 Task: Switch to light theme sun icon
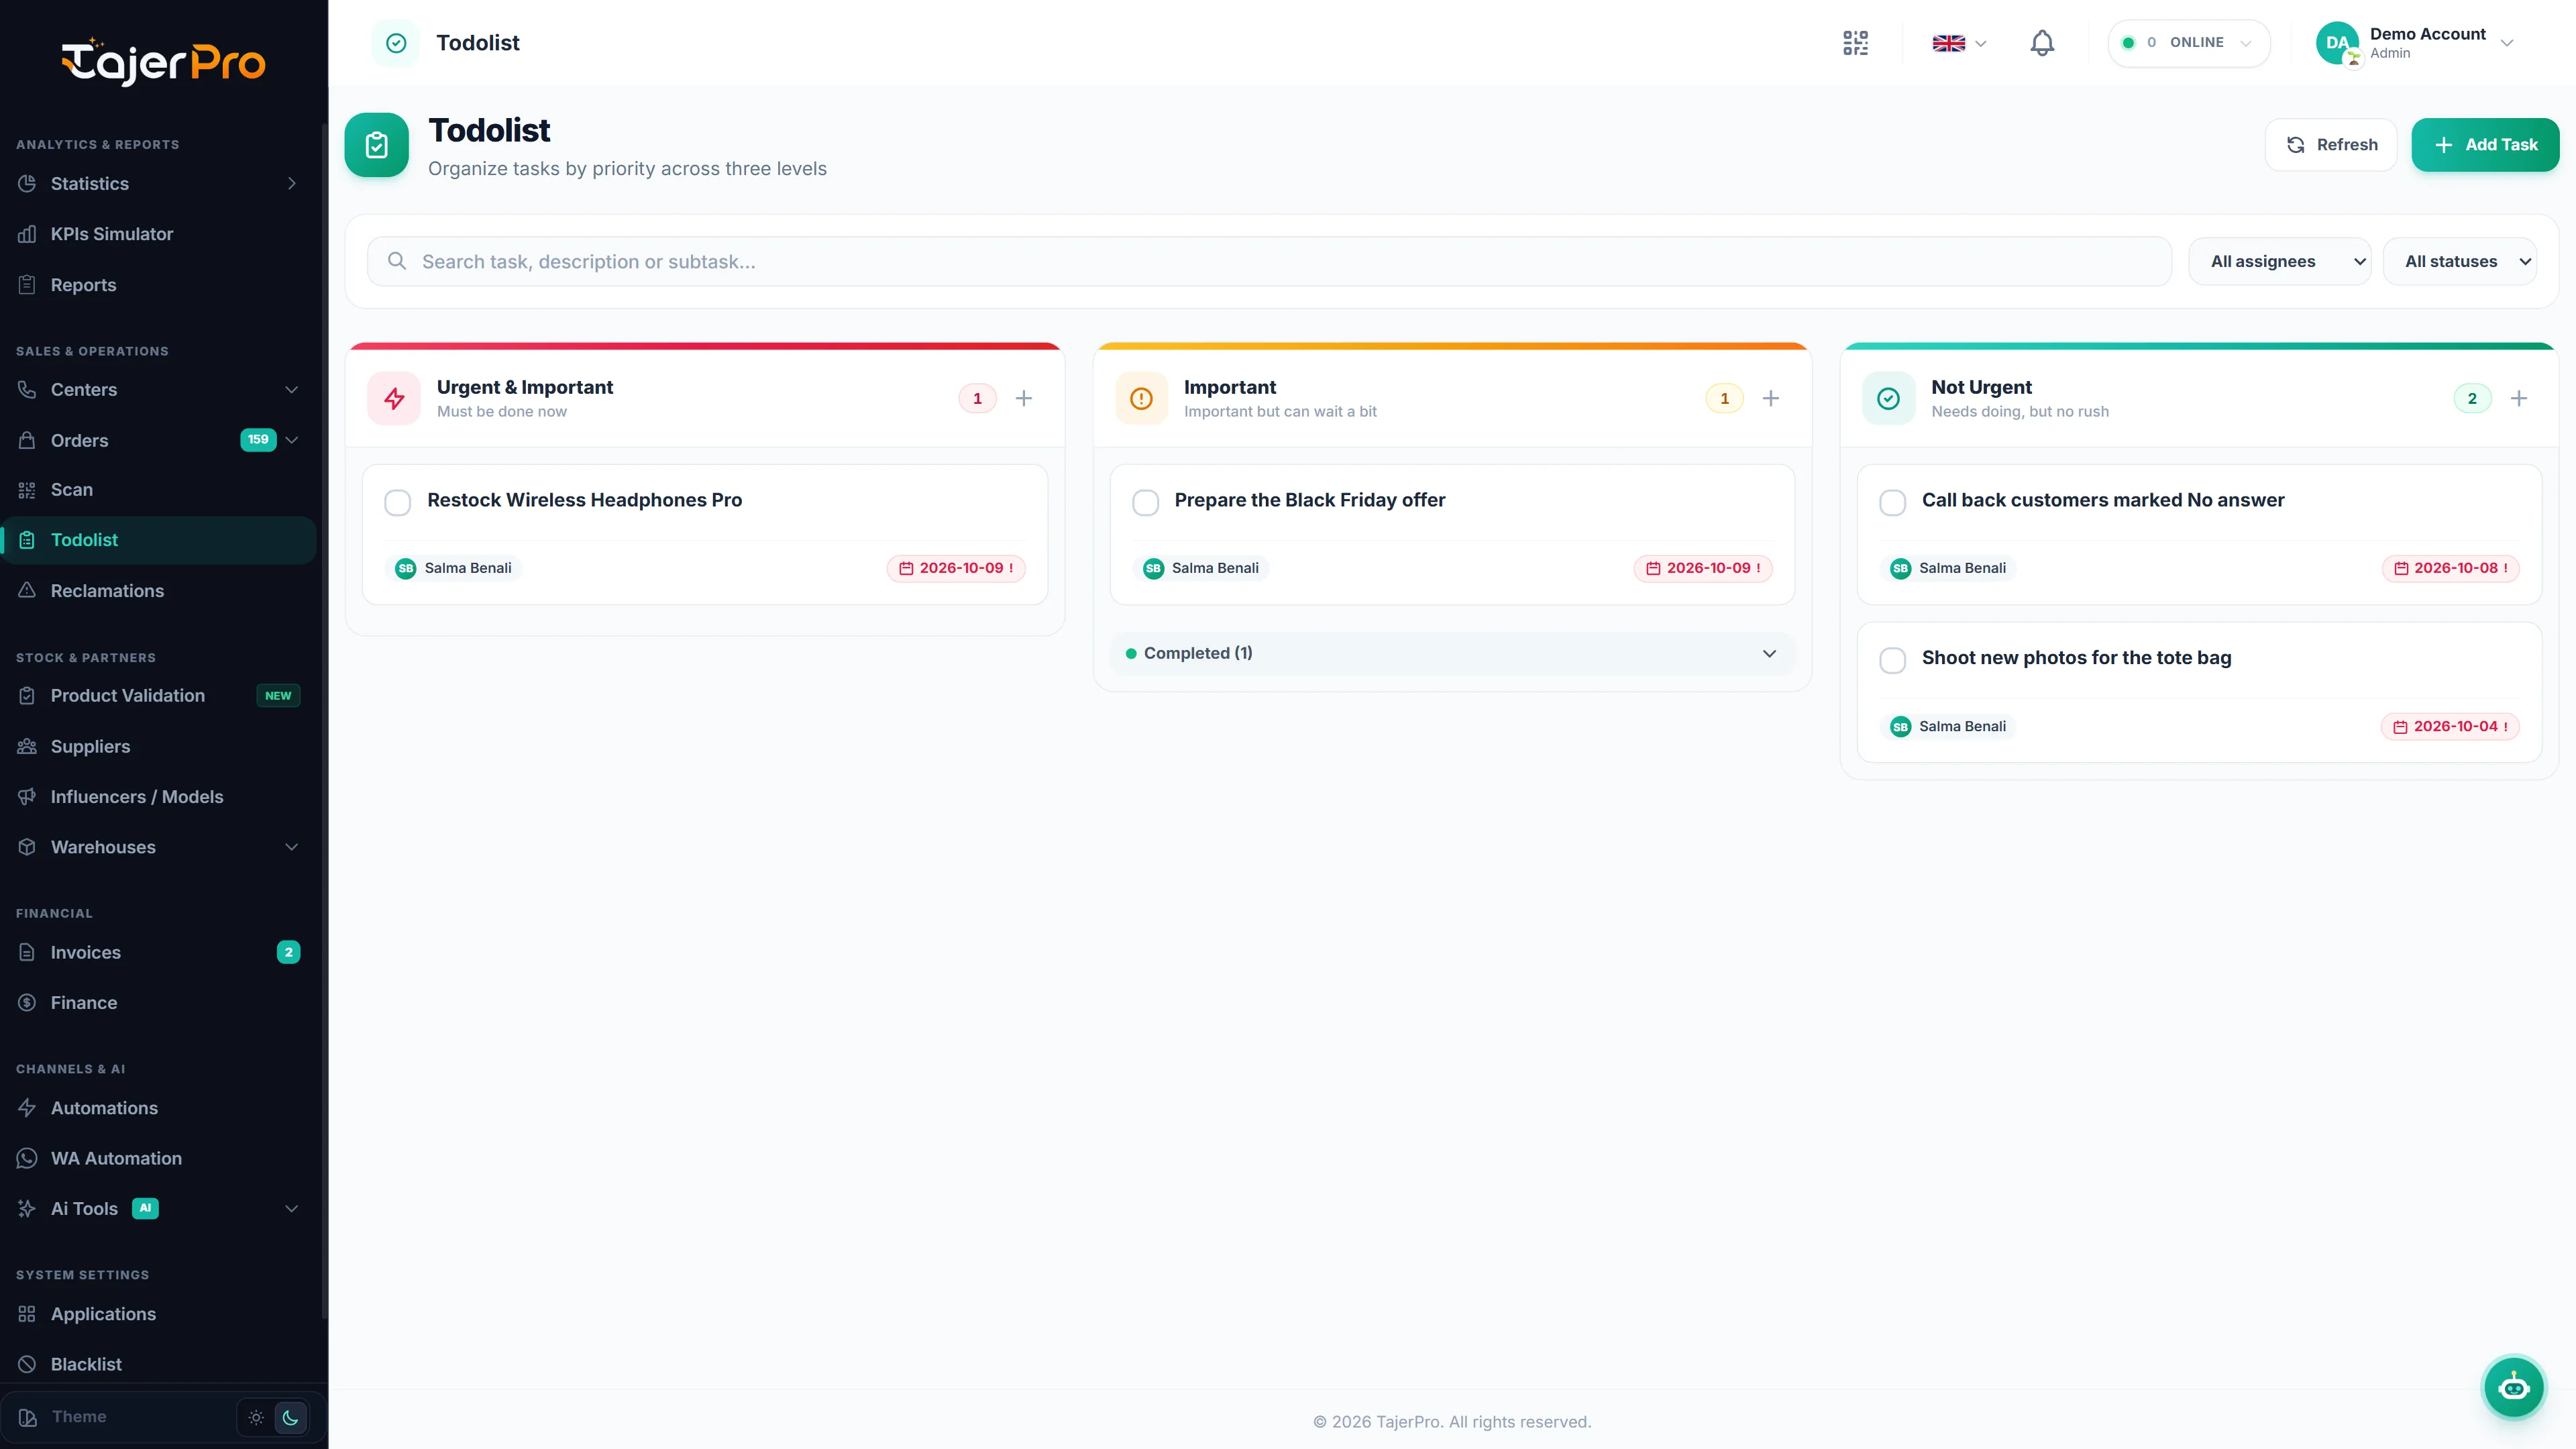(256, 1417)
